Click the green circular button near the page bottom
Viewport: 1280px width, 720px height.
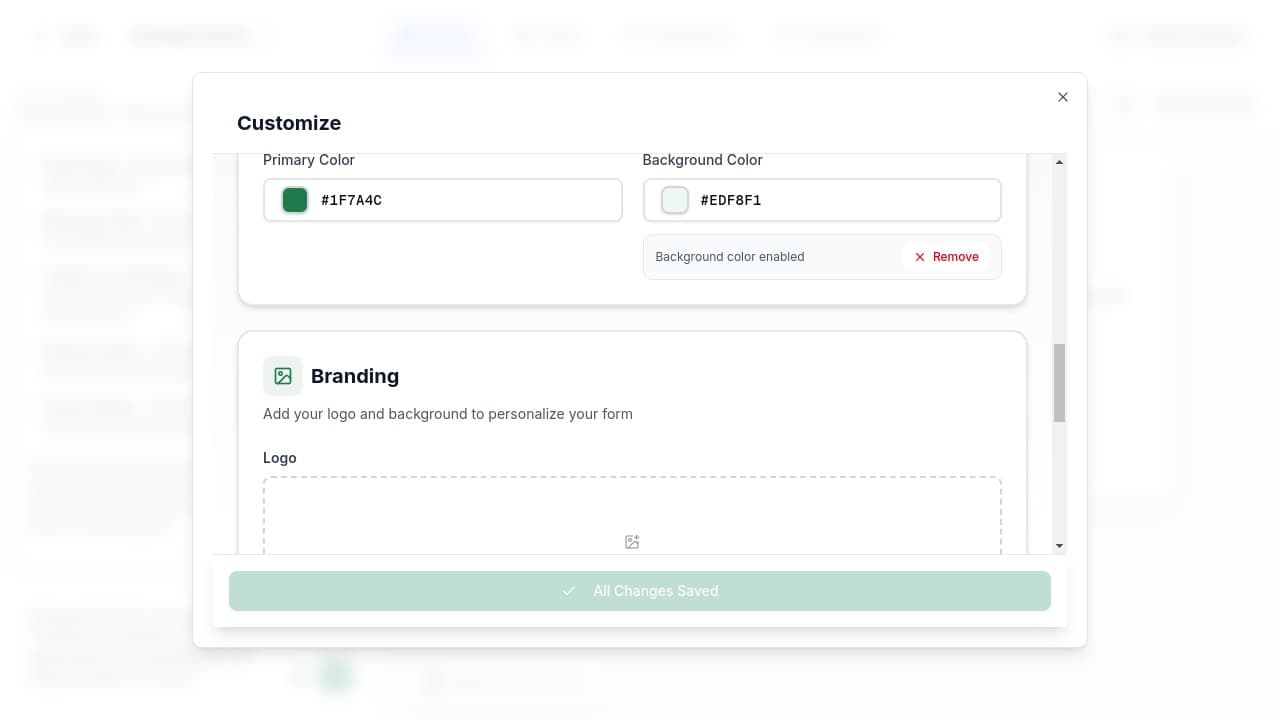tap(336, 674)
